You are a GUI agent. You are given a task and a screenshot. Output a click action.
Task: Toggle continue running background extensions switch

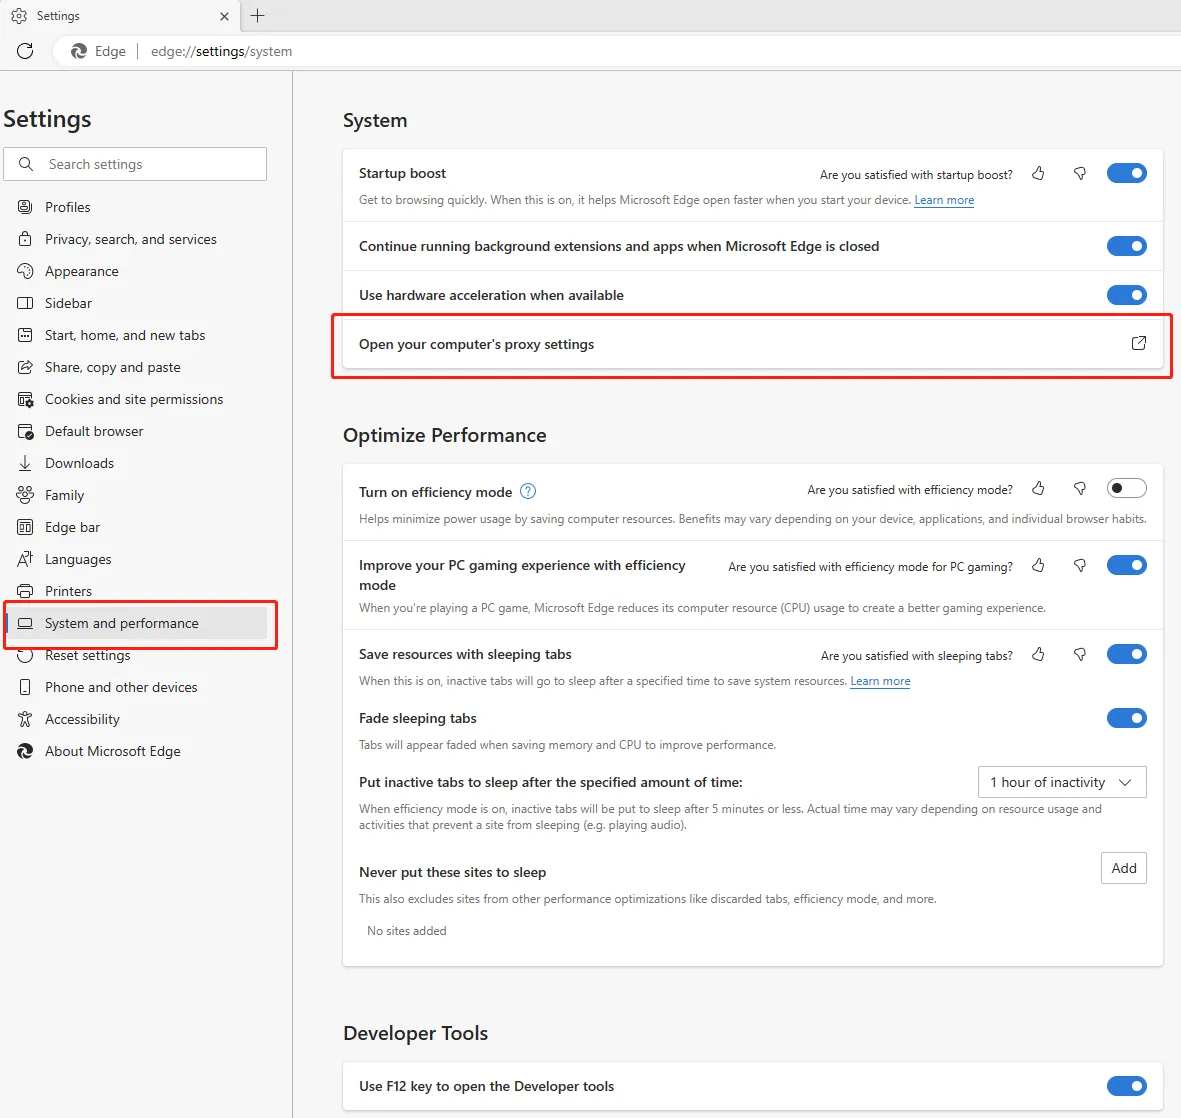(1126, 246)
